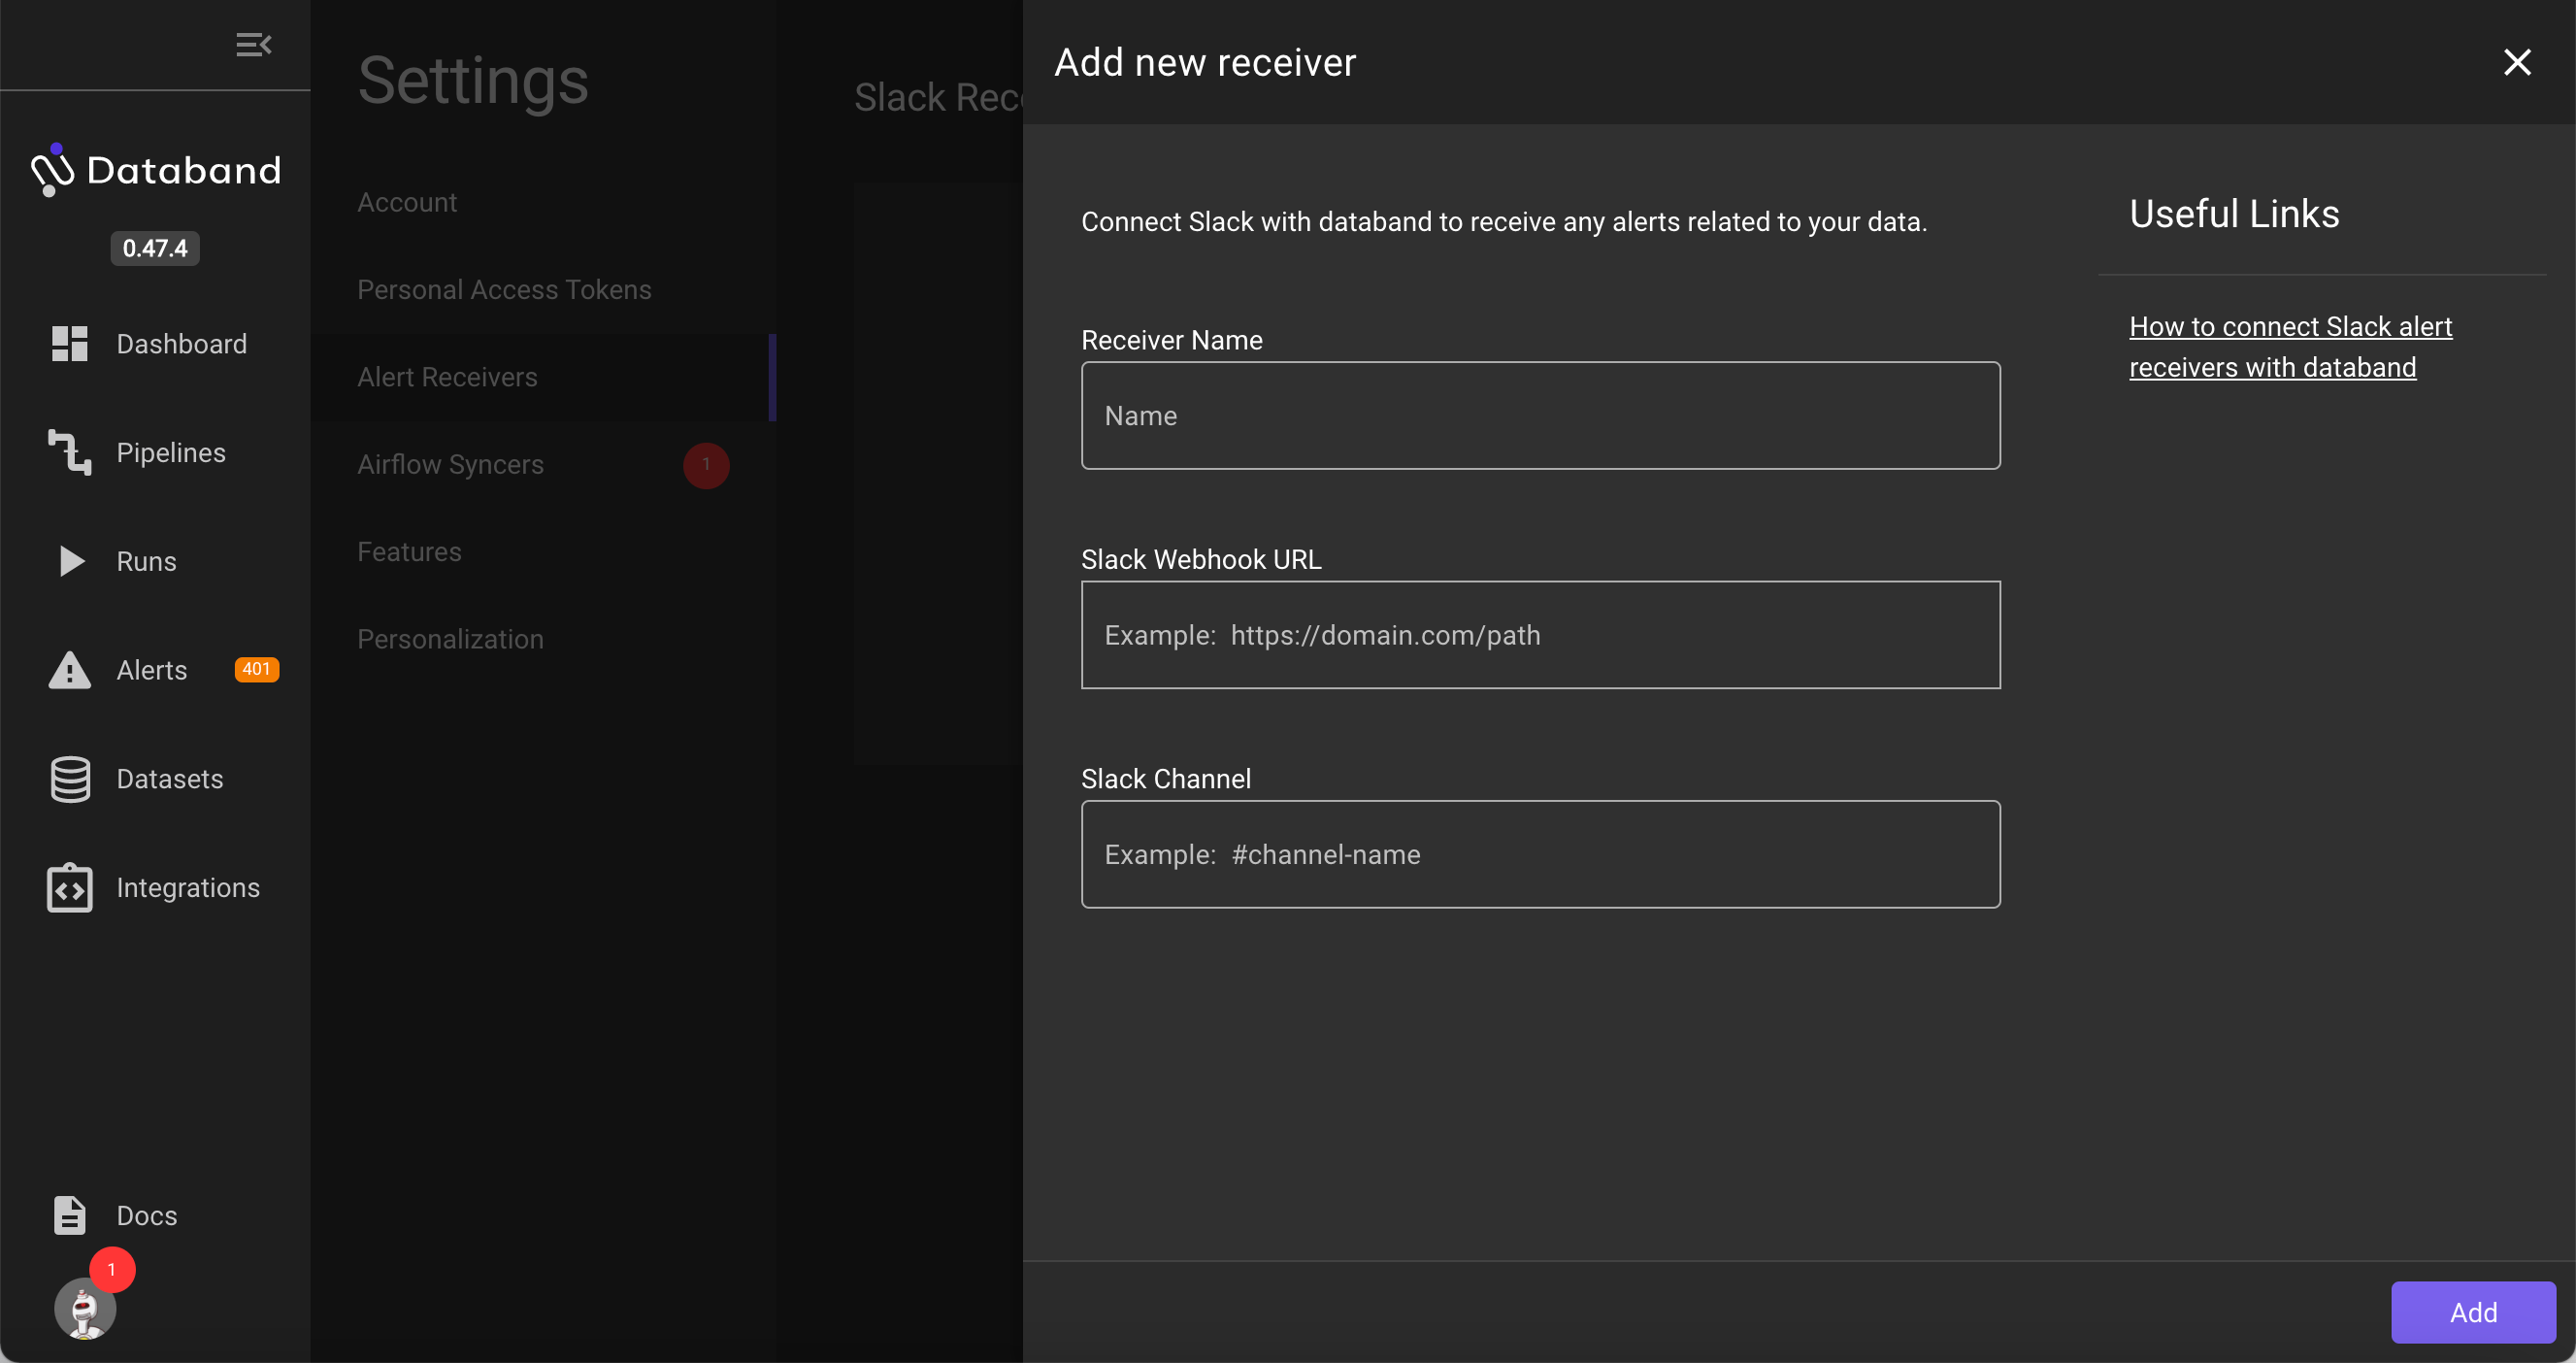Open Integrations via its code icon
The height and width of the screenshot is (1363, 2576).
(x=69, y=888)
